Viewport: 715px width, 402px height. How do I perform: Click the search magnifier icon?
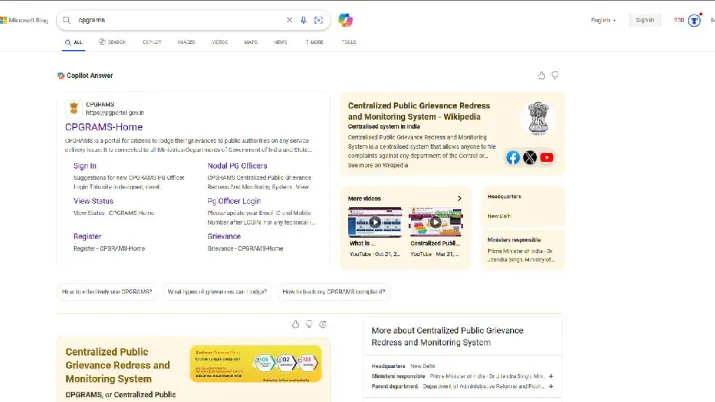coord(67,20)
